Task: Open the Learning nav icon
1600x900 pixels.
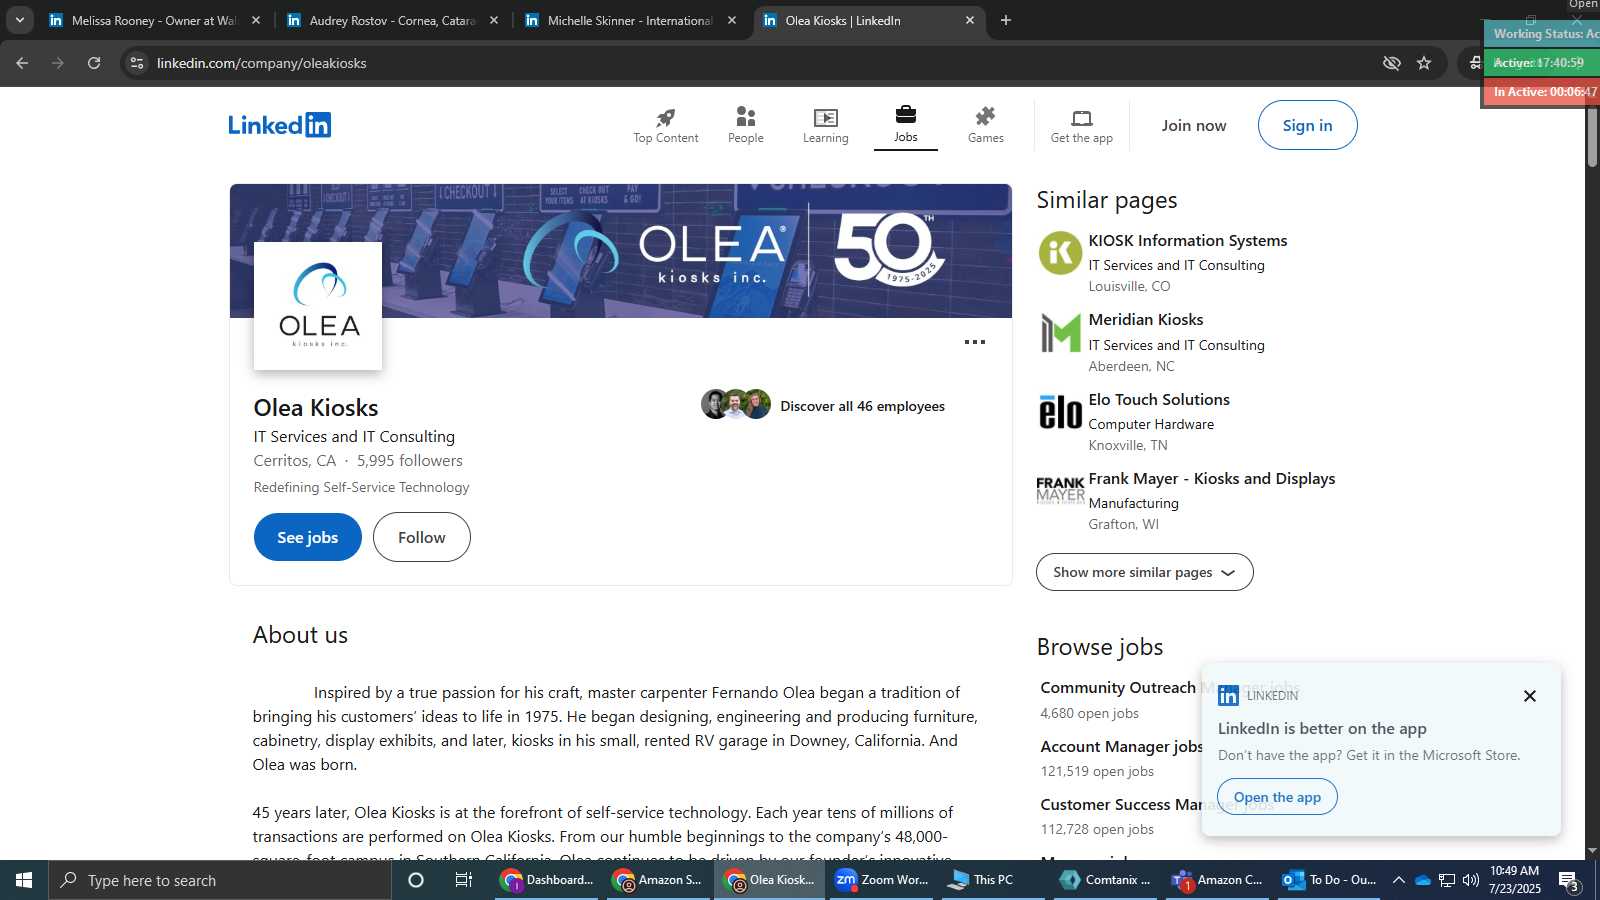Action: pyautogui.click(x=825, y=125)
